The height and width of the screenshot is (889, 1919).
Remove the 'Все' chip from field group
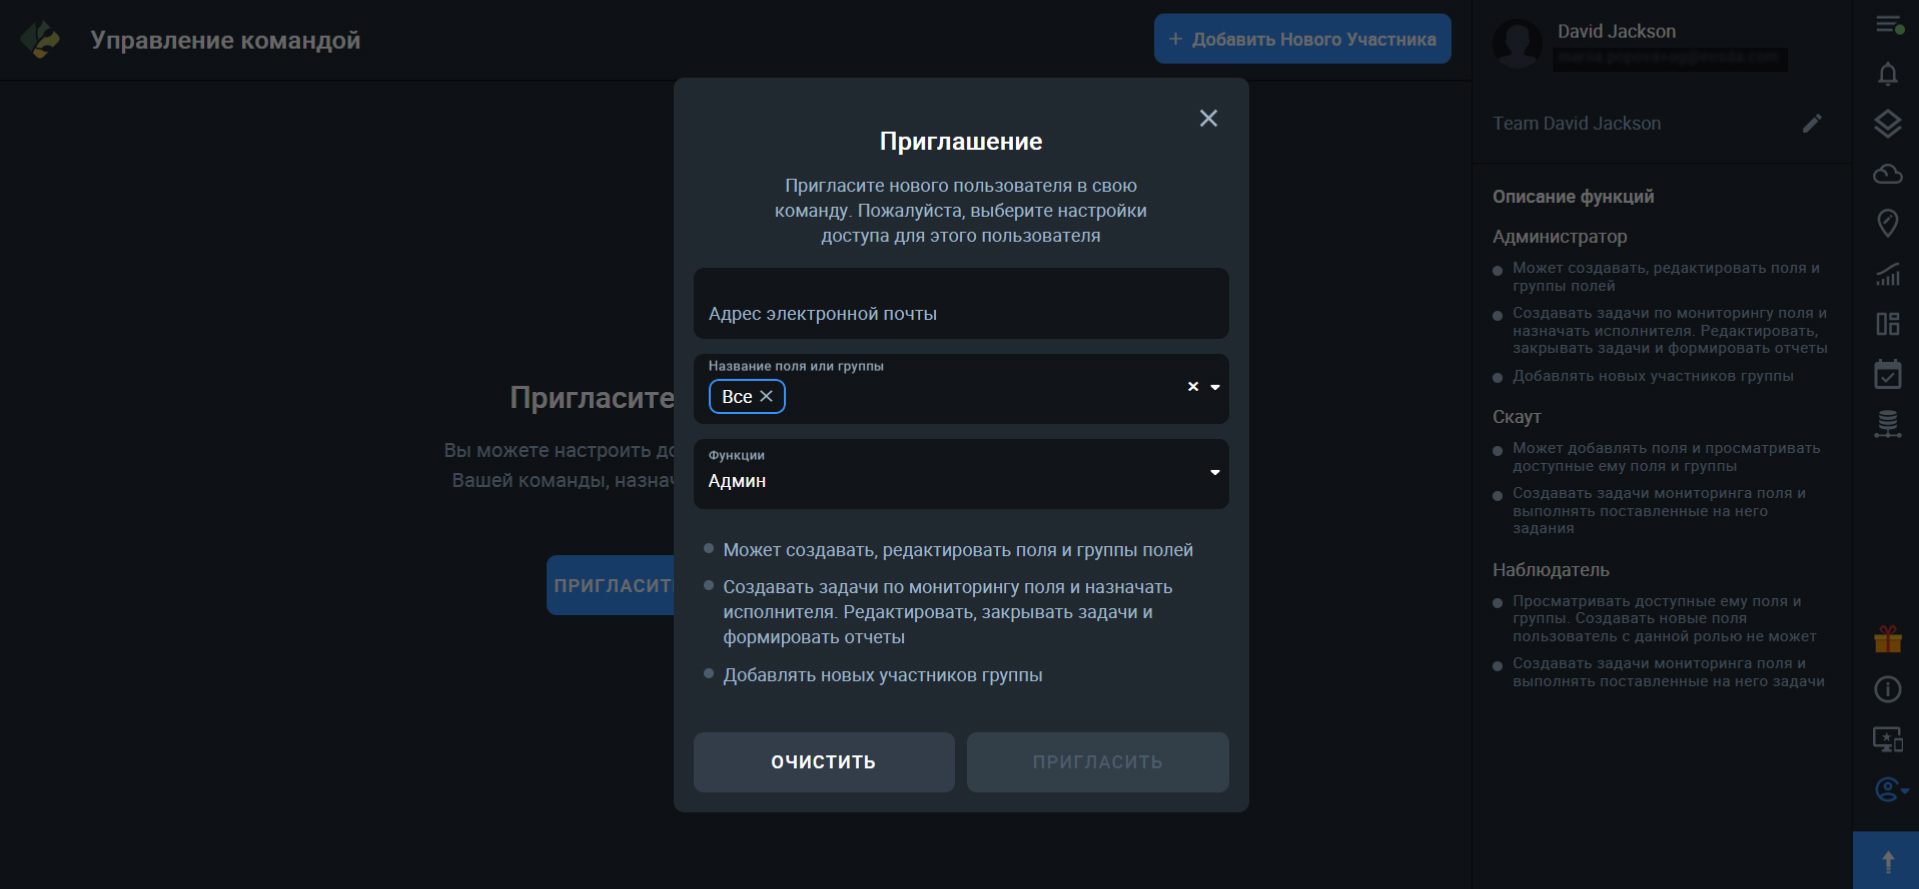click(766, 397)
